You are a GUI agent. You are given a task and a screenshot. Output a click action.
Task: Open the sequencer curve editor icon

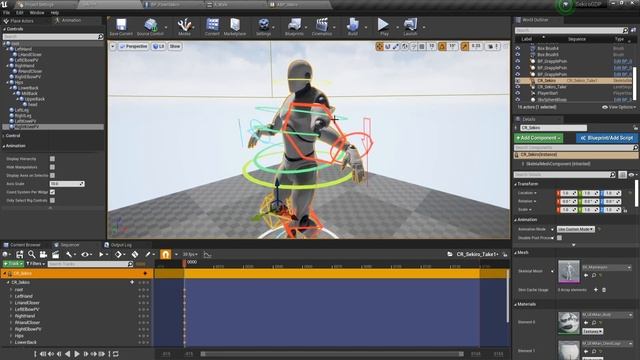point(207,255)
